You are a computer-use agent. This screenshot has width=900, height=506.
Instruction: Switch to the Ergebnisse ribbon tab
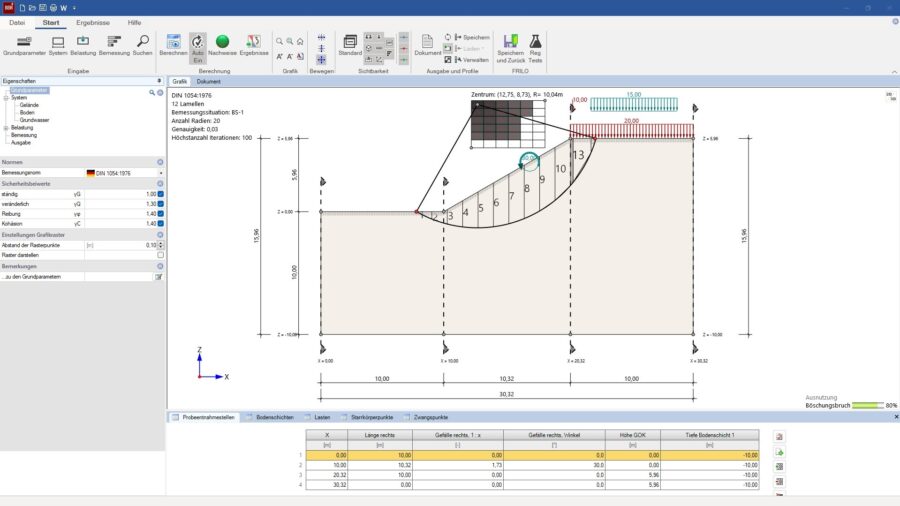point(93,21)
